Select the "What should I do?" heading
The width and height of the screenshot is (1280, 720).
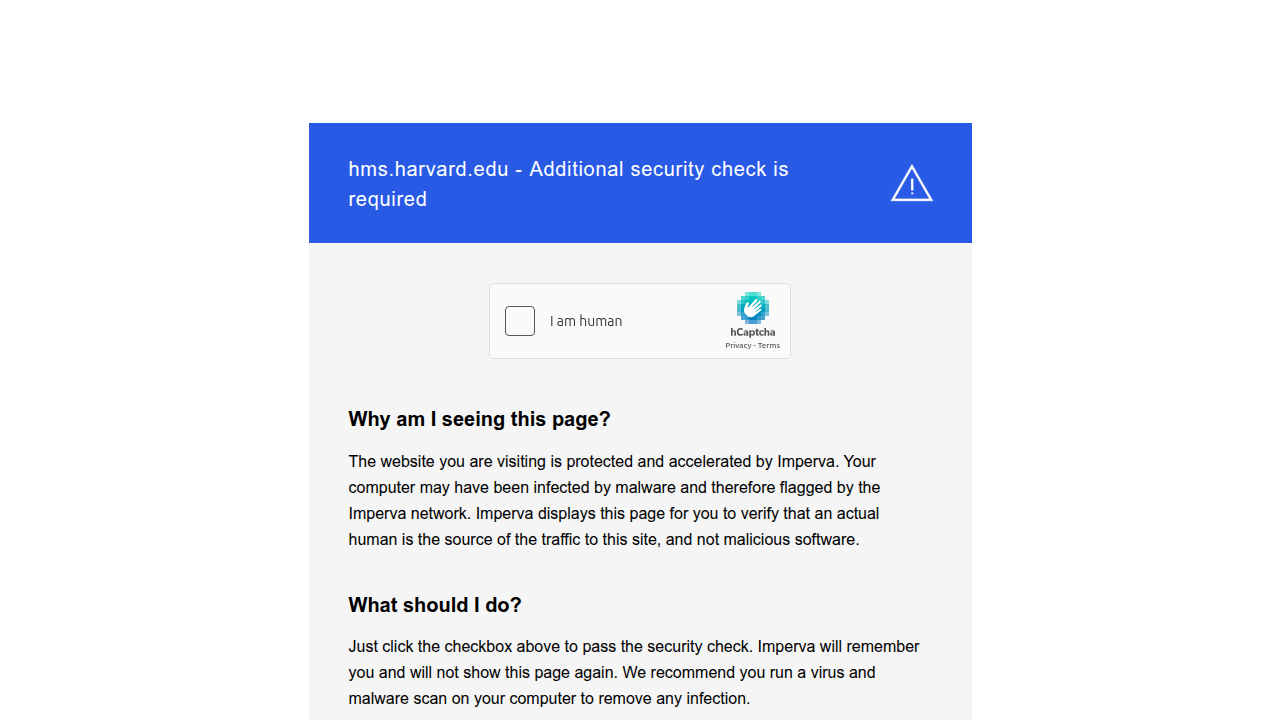coord(435,605)
